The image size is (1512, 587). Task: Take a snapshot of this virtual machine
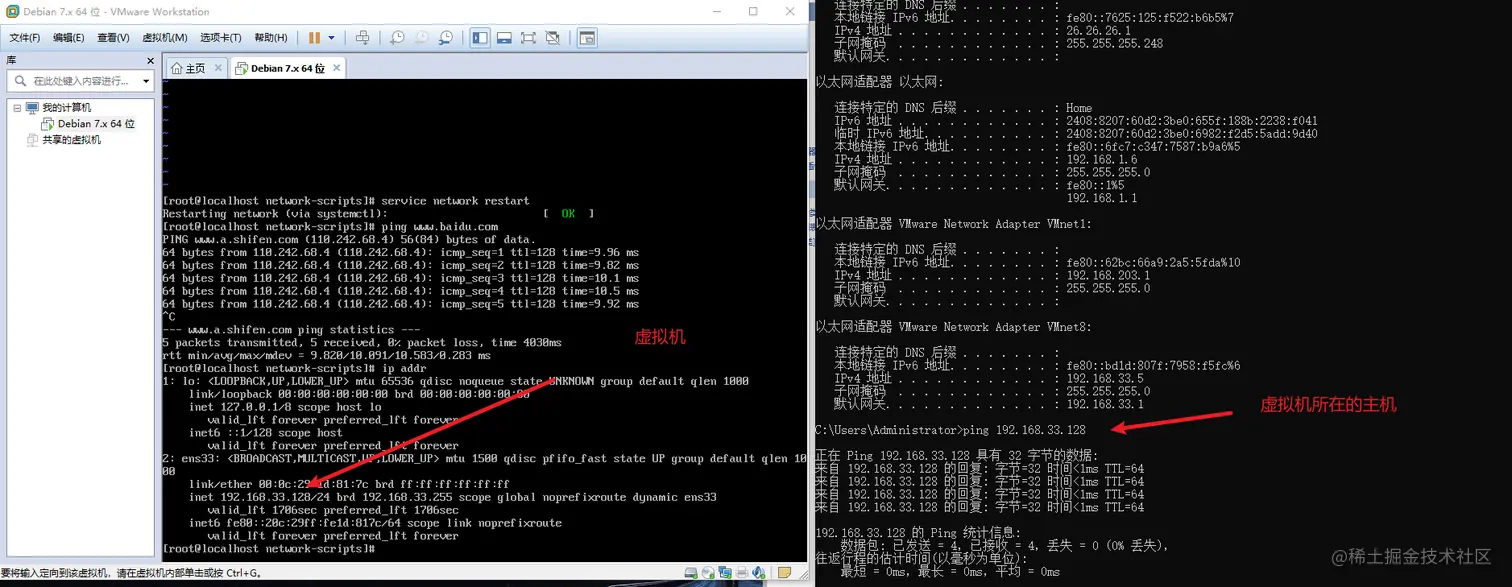point(397,38)
